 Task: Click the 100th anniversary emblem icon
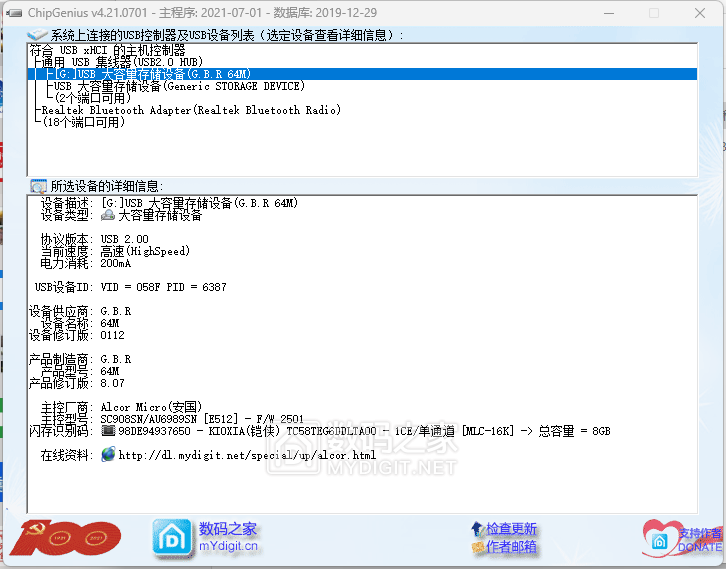point(65,538)
